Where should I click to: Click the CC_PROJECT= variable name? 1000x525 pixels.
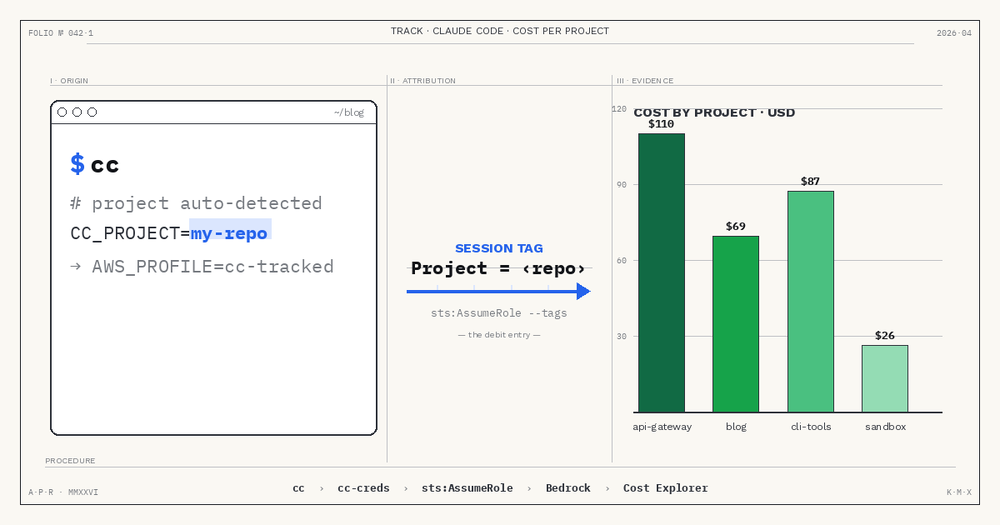pos(130,233)
